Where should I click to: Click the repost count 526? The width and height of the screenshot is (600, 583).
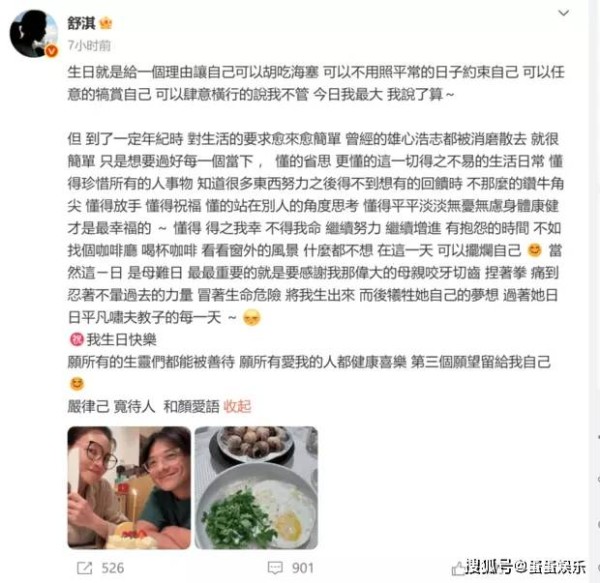tap(112, 568)
